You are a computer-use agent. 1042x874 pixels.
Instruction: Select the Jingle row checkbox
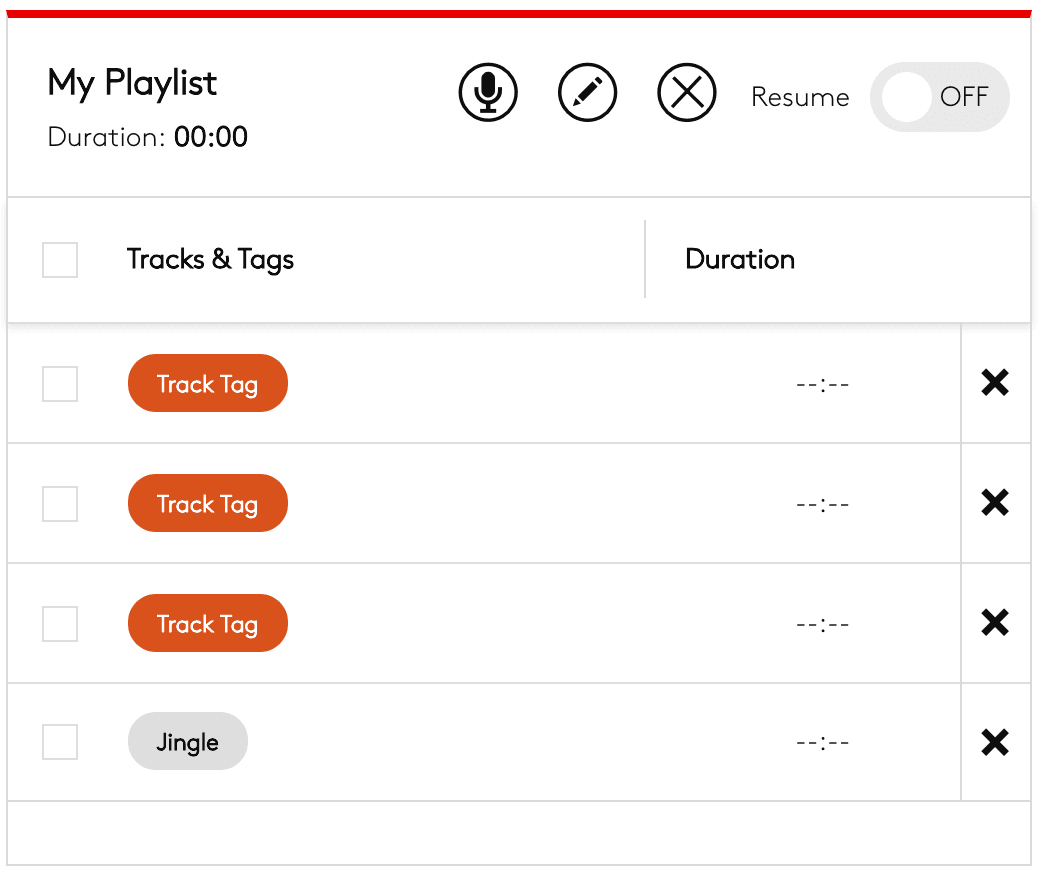click(x=60, y=742)
